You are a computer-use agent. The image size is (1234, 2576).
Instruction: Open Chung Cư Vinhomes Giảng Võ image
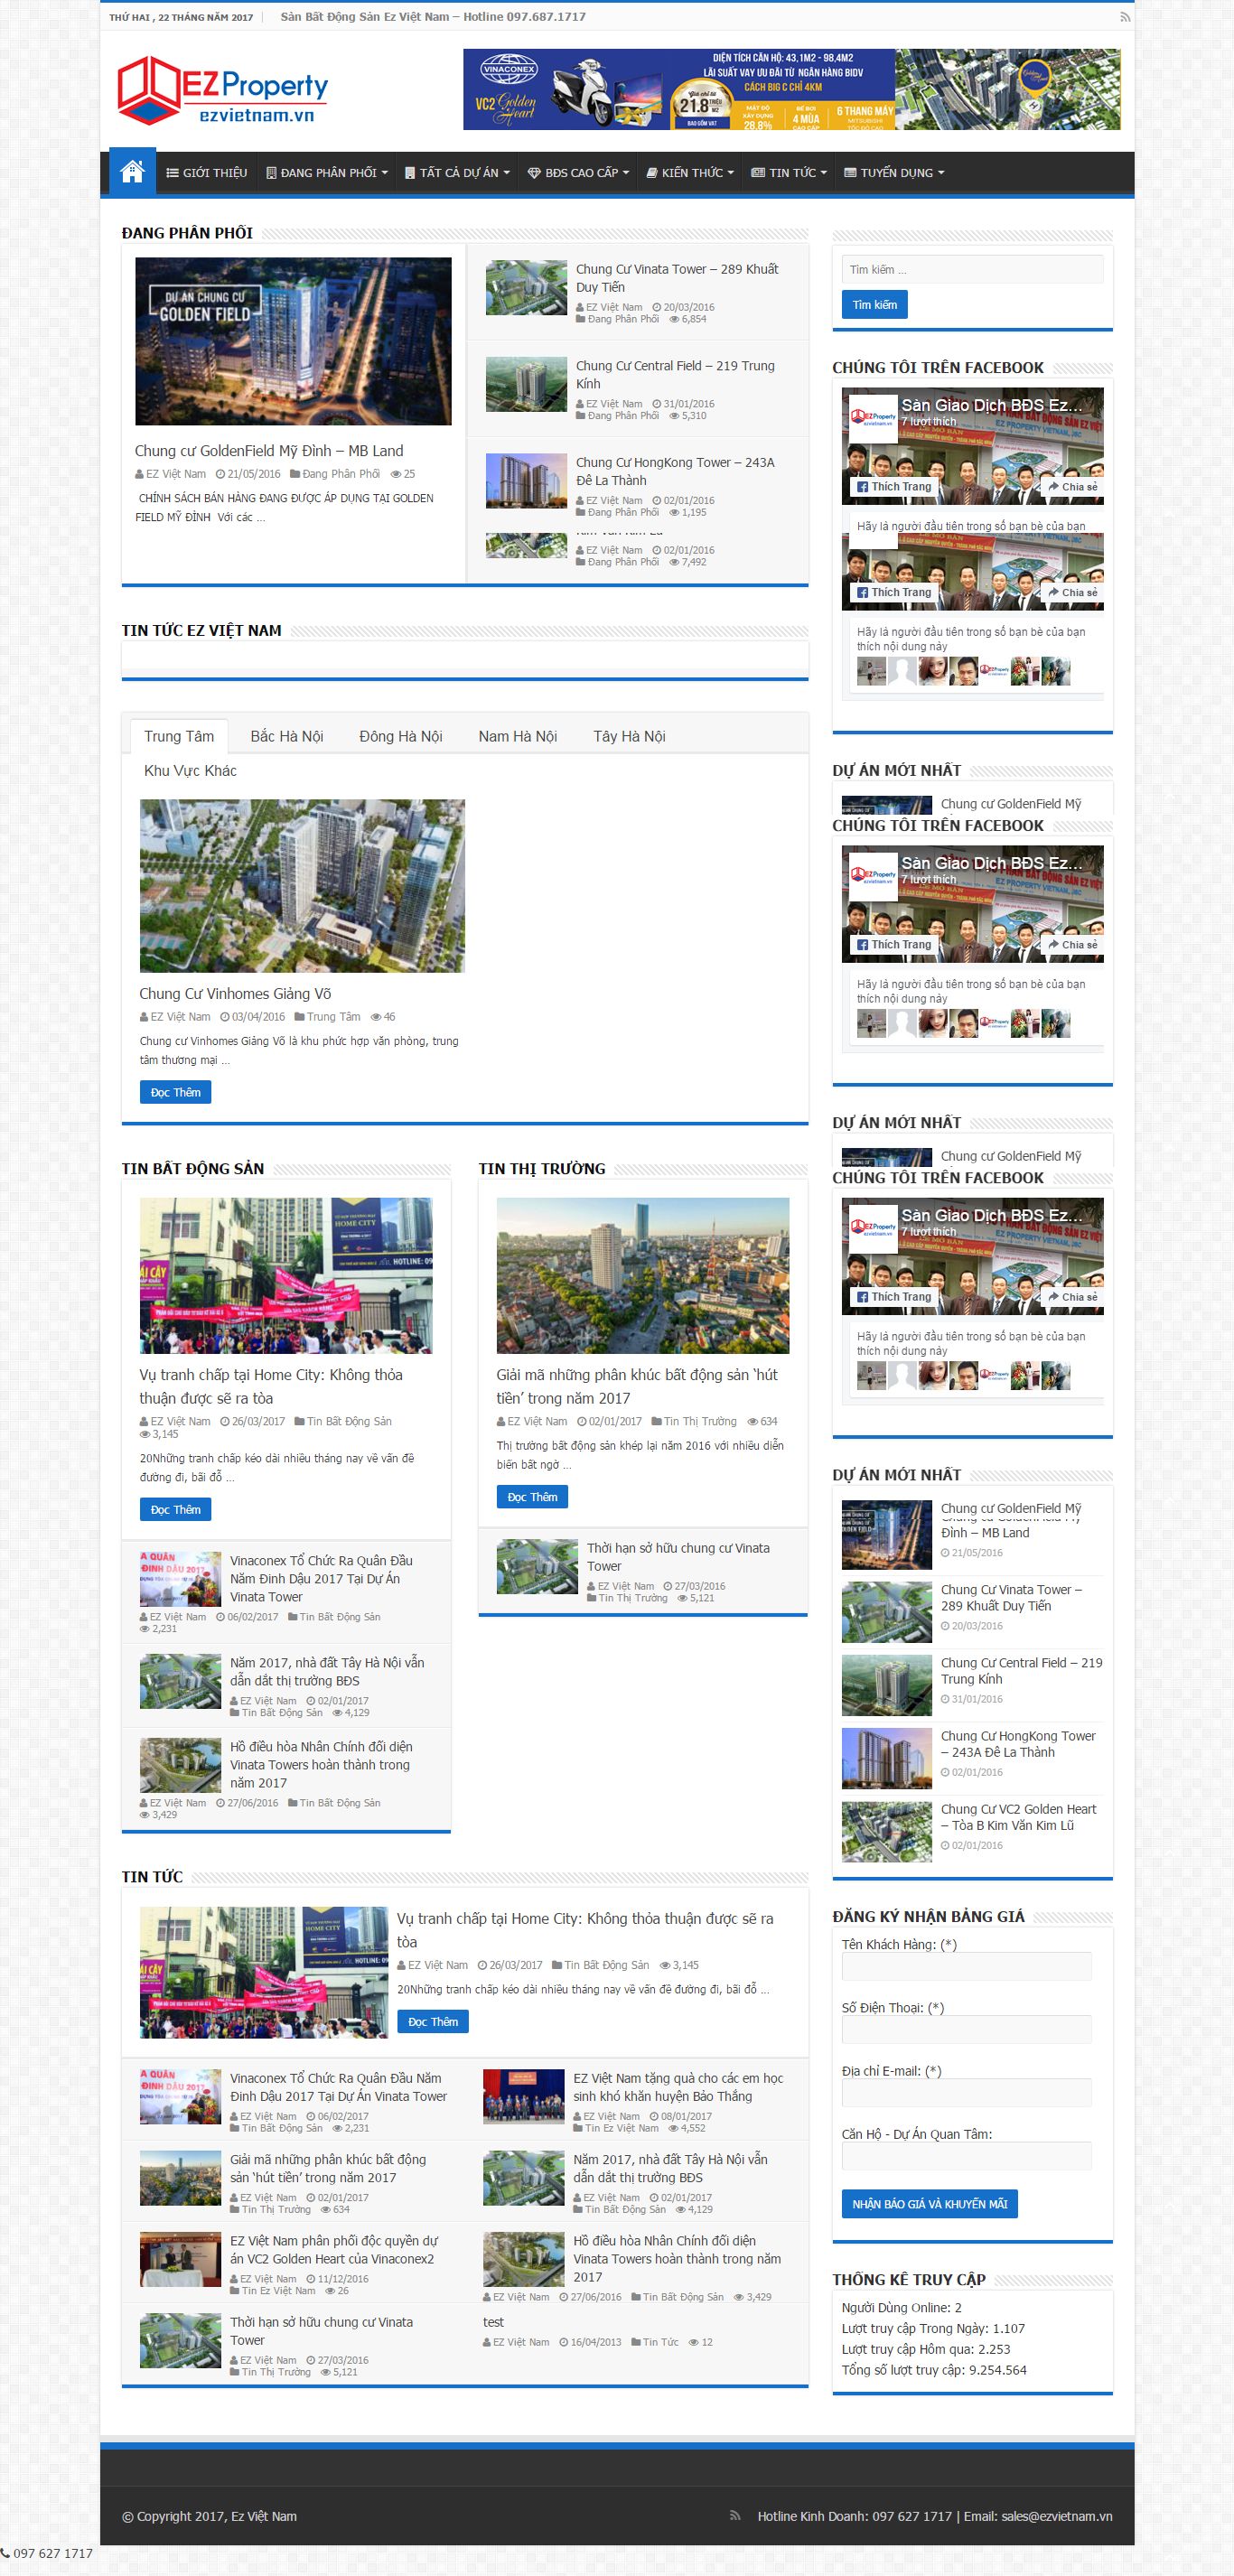[x=302, y=886]
